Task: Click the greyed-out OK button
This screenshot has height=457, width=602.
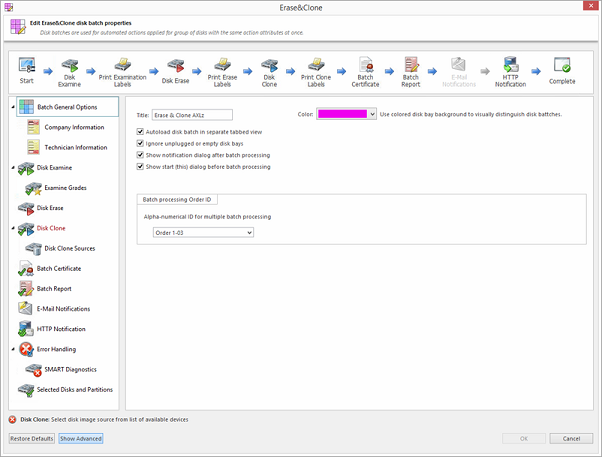Action: [x=524, y=439]
